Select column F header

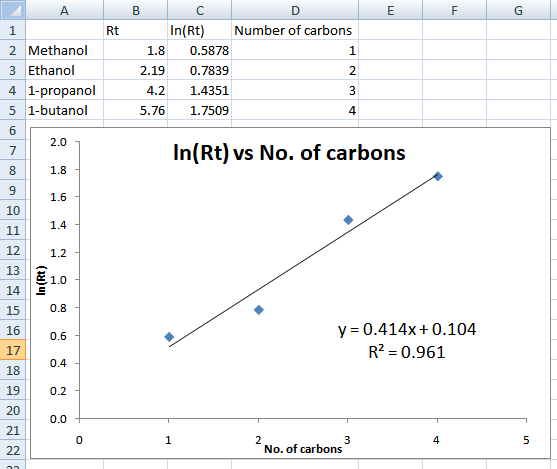tap(454, 10)
